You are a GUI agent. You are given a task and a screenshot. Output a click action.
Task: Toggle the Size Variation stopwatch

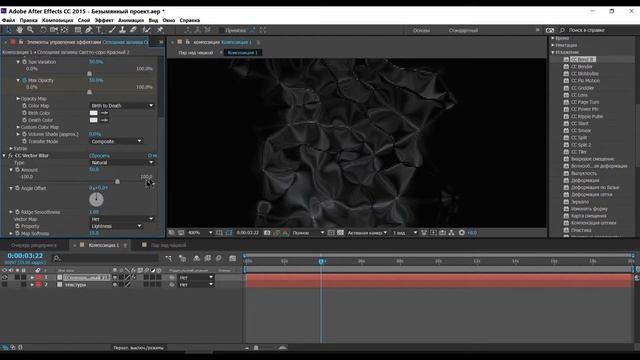[x=24, y=62]
